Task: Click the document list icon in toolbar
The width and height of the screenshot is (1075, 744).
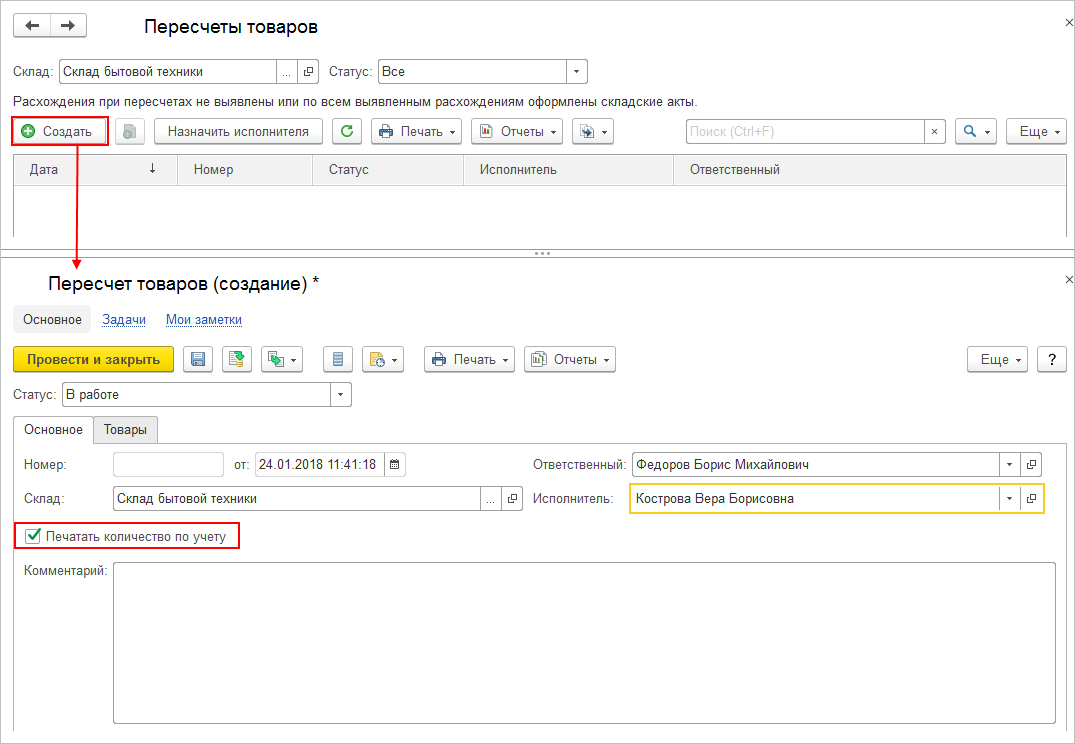Action: [x=338, y=359]
